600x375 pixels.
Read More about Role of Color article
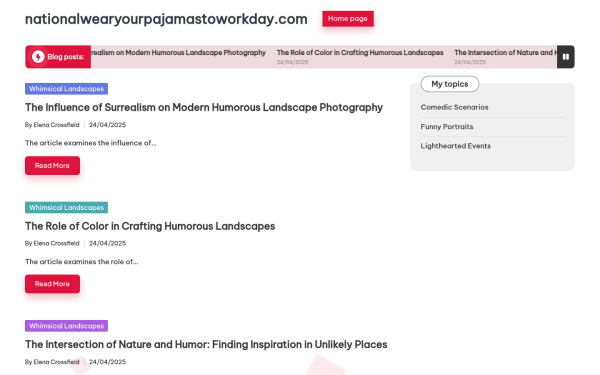click(52, 284)
